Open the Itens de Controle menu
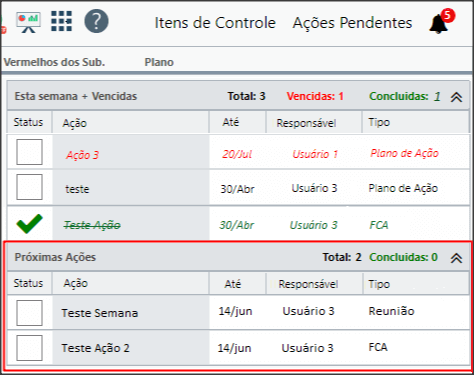Screen dimensions: 474x375 215,23
